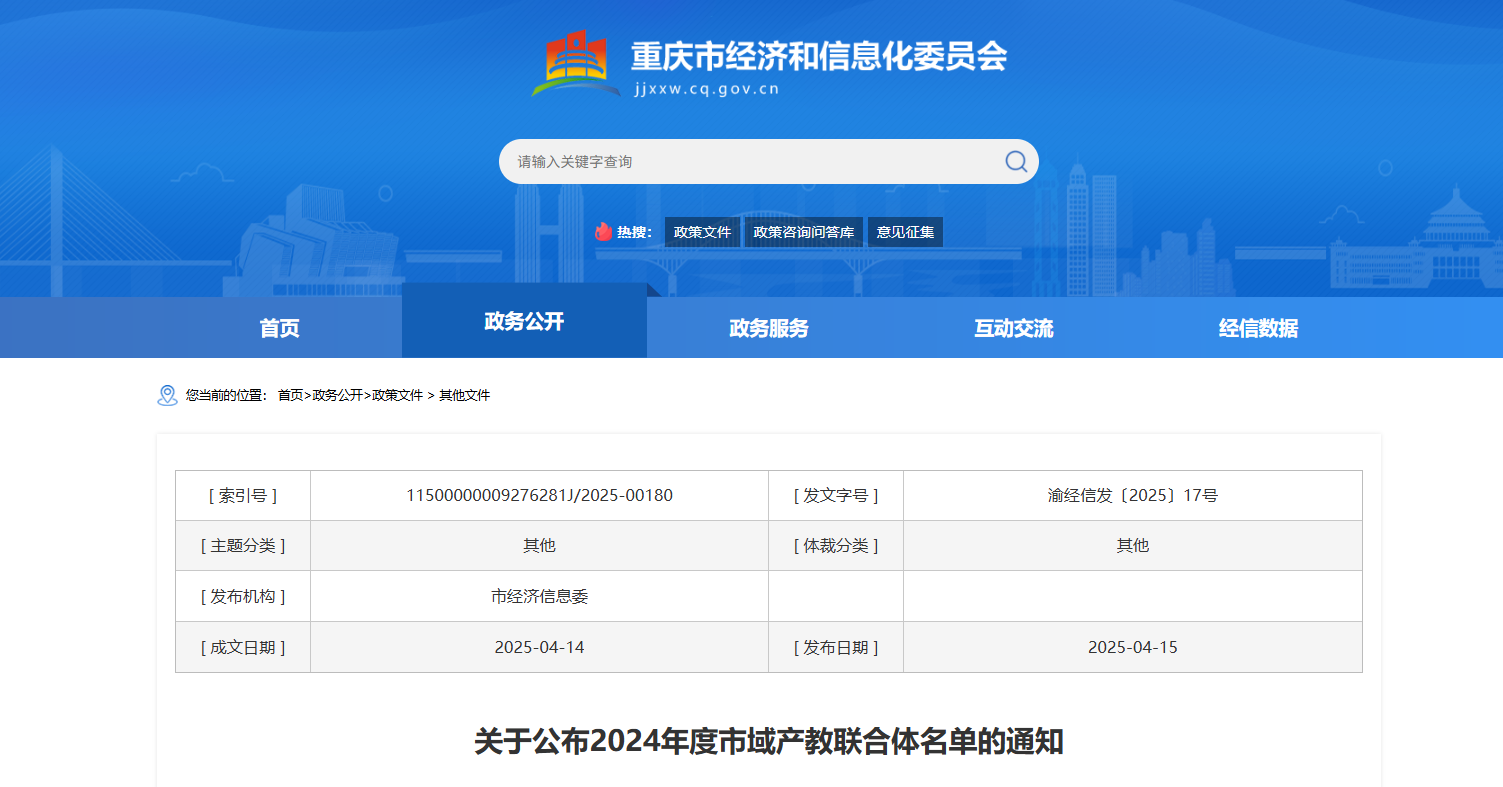Click the Chongqing commission logo emblem
This screenshot has height=787, width=1503.
[576, 63]
